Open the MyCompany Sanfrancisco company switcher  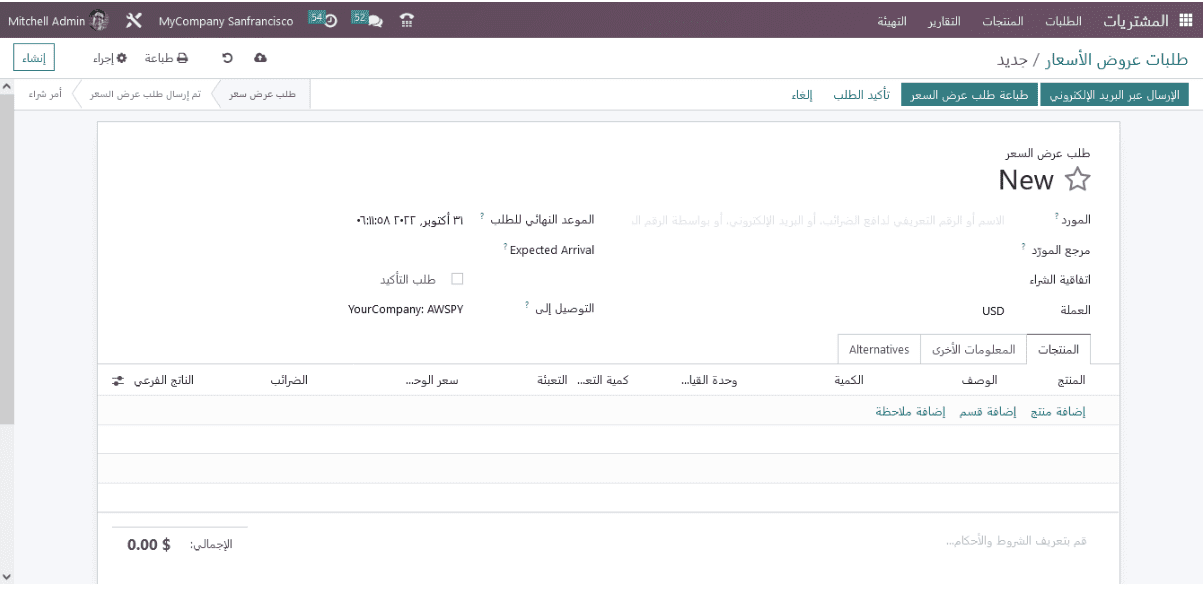[x=225, y=21]
